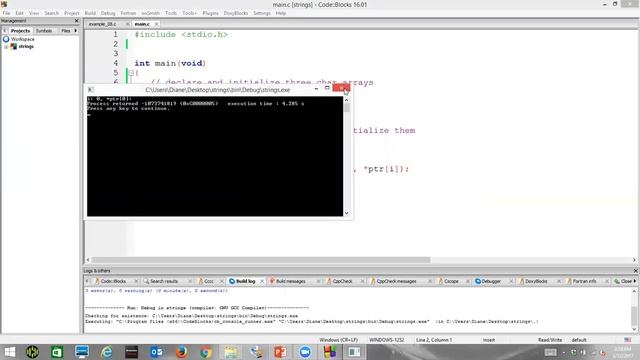Close the Logs & others panel
Viewport: 640px width, 360px height.
pos(635,271)
